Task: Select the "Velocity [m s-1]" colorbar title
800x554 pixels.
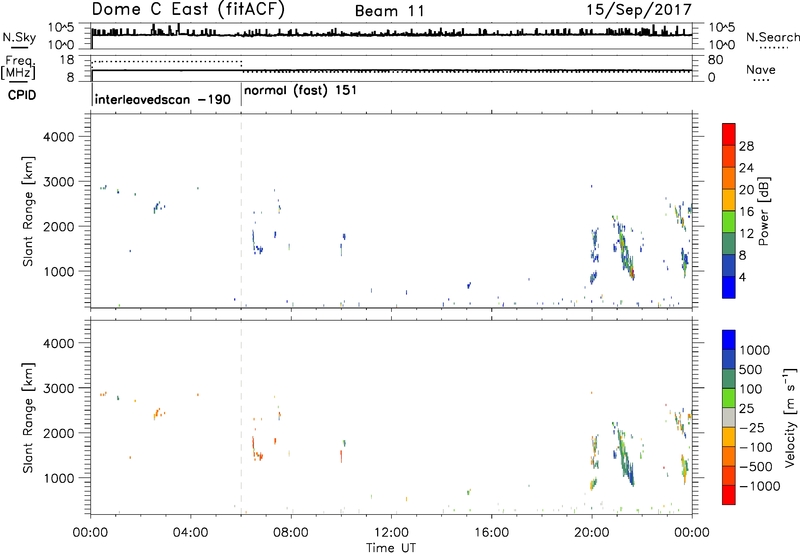Action: [790, 417]
